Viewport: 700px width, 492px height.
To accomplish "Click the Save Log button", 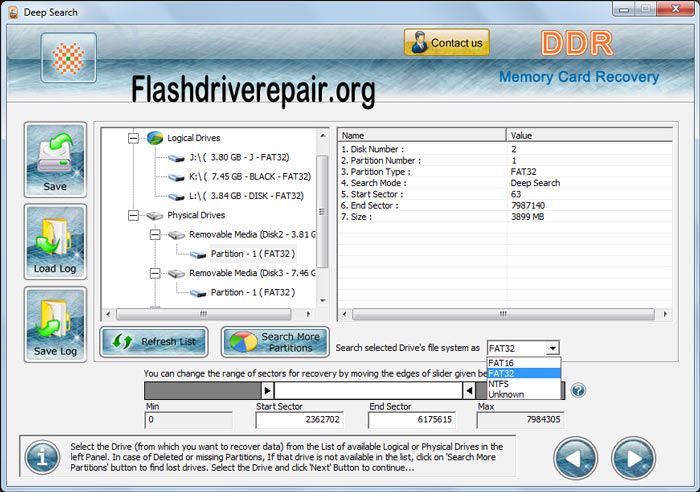I will (55, 325).
